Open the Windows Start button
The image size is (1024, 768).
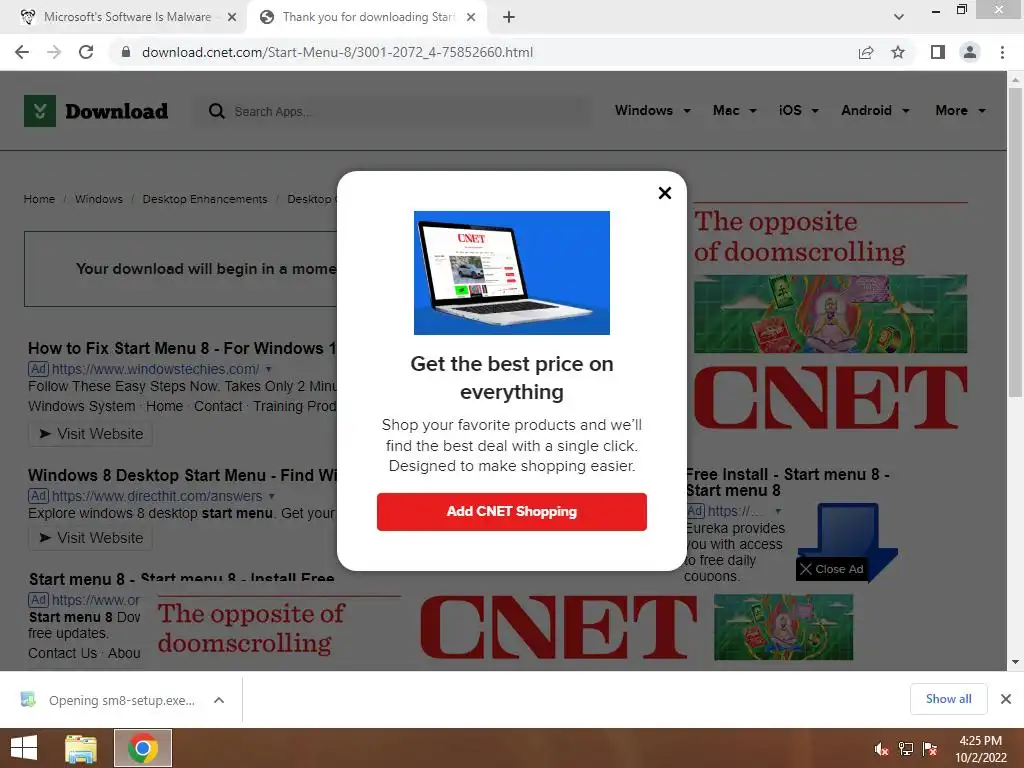tap(24, 748)
